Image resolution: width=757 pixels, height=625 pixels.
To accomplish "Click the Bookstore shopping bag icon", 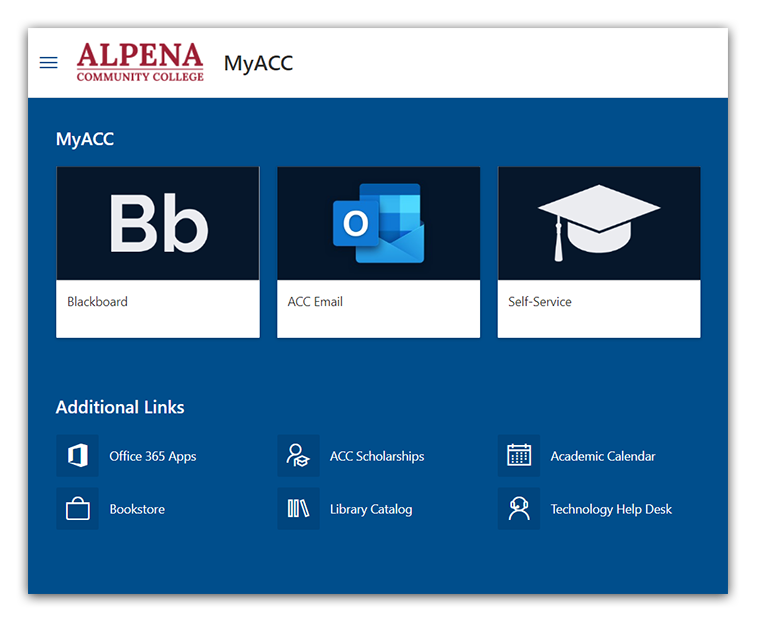I will pyautogui.click(x=77, y=509).
